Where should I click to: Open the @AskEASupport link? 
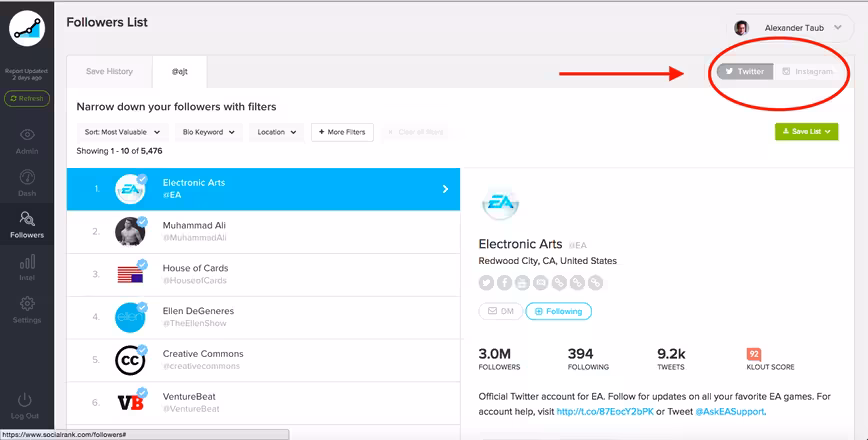730,412
